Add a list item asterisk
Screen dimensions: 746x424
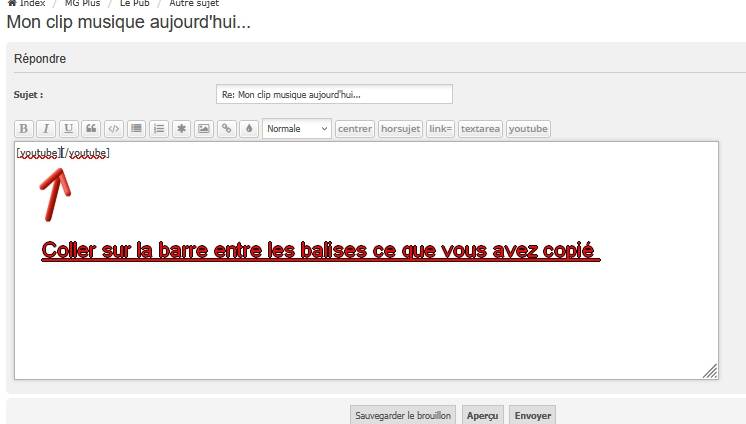[x=181, y=128]
